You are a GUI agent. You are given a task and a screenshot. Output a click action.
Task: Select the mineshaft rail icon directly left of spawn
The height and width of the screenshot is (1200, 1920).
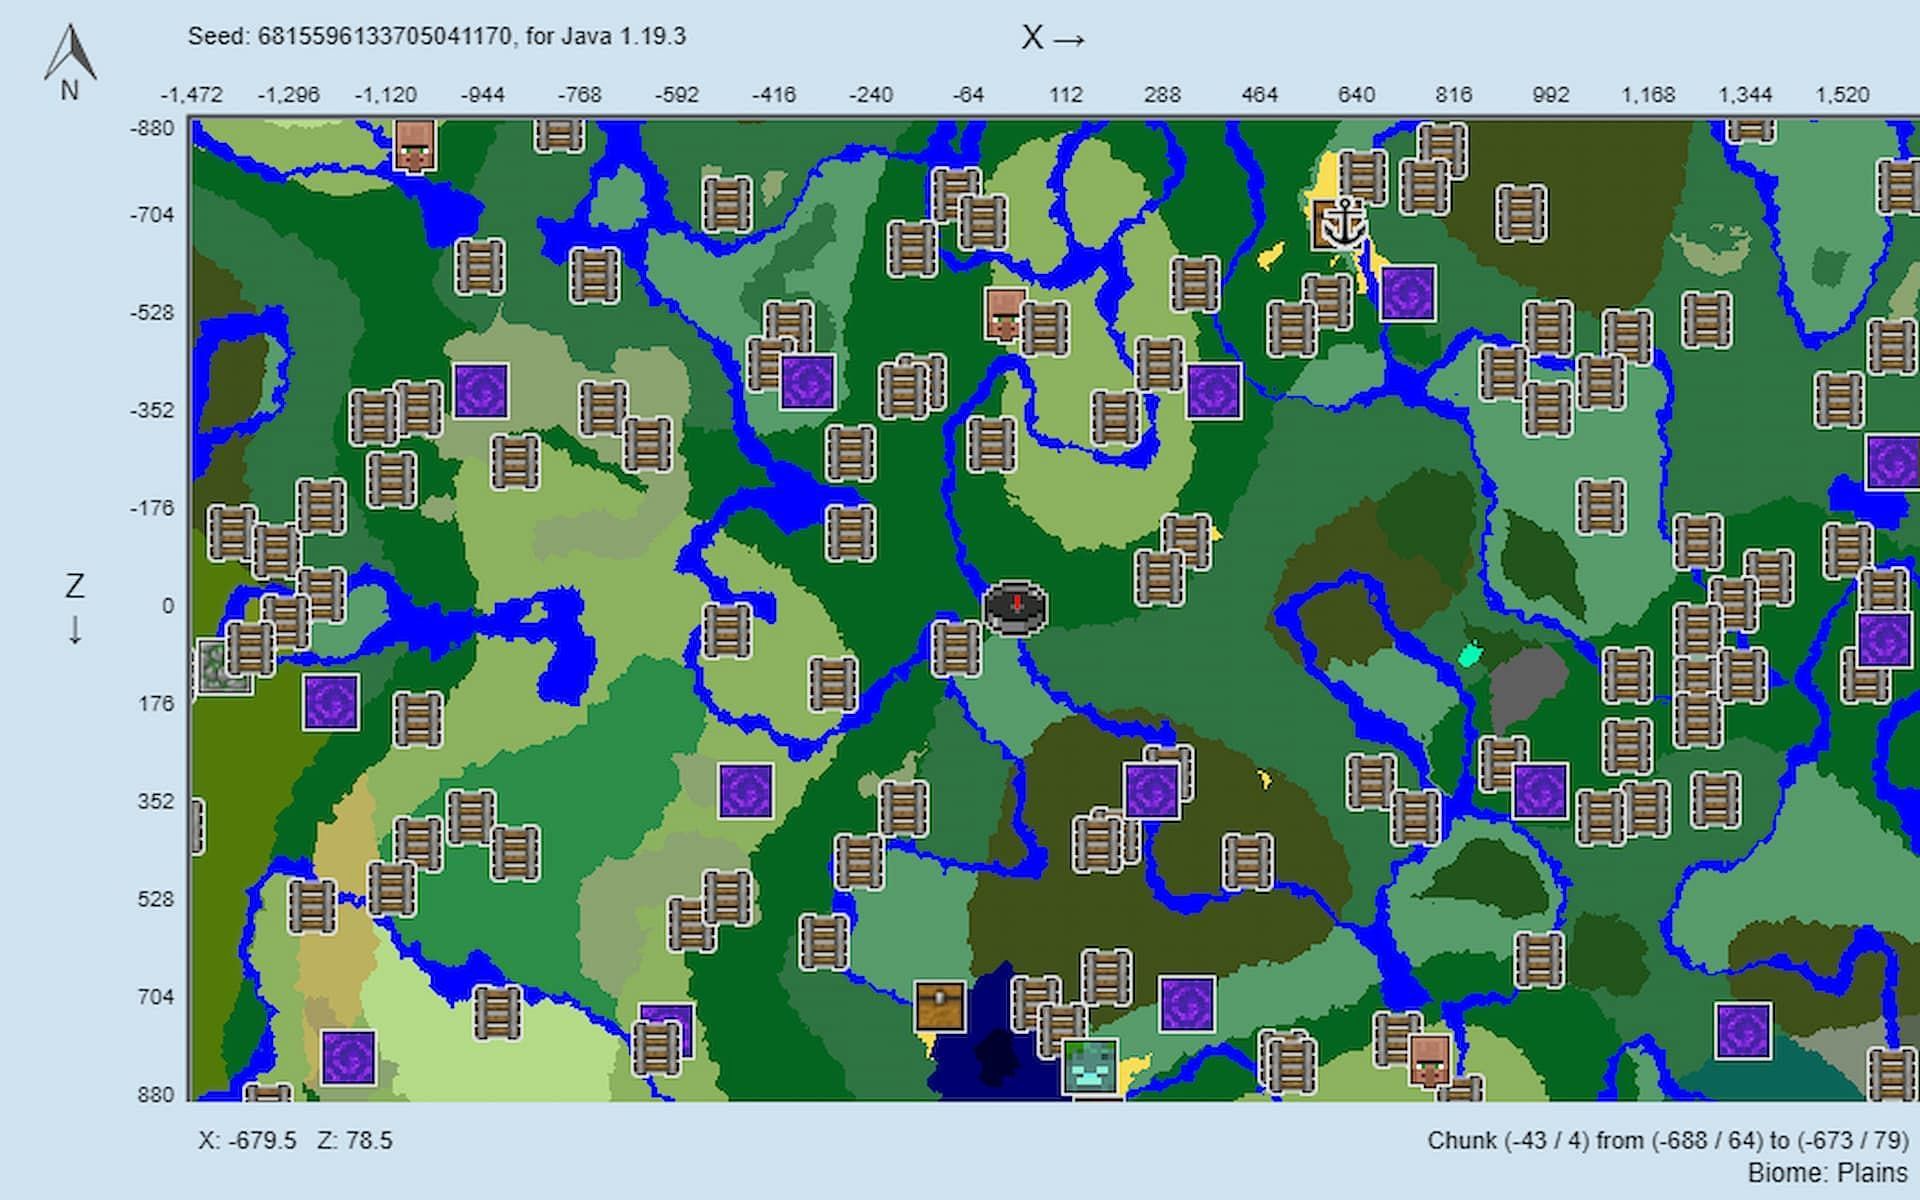tap(955, 647)
